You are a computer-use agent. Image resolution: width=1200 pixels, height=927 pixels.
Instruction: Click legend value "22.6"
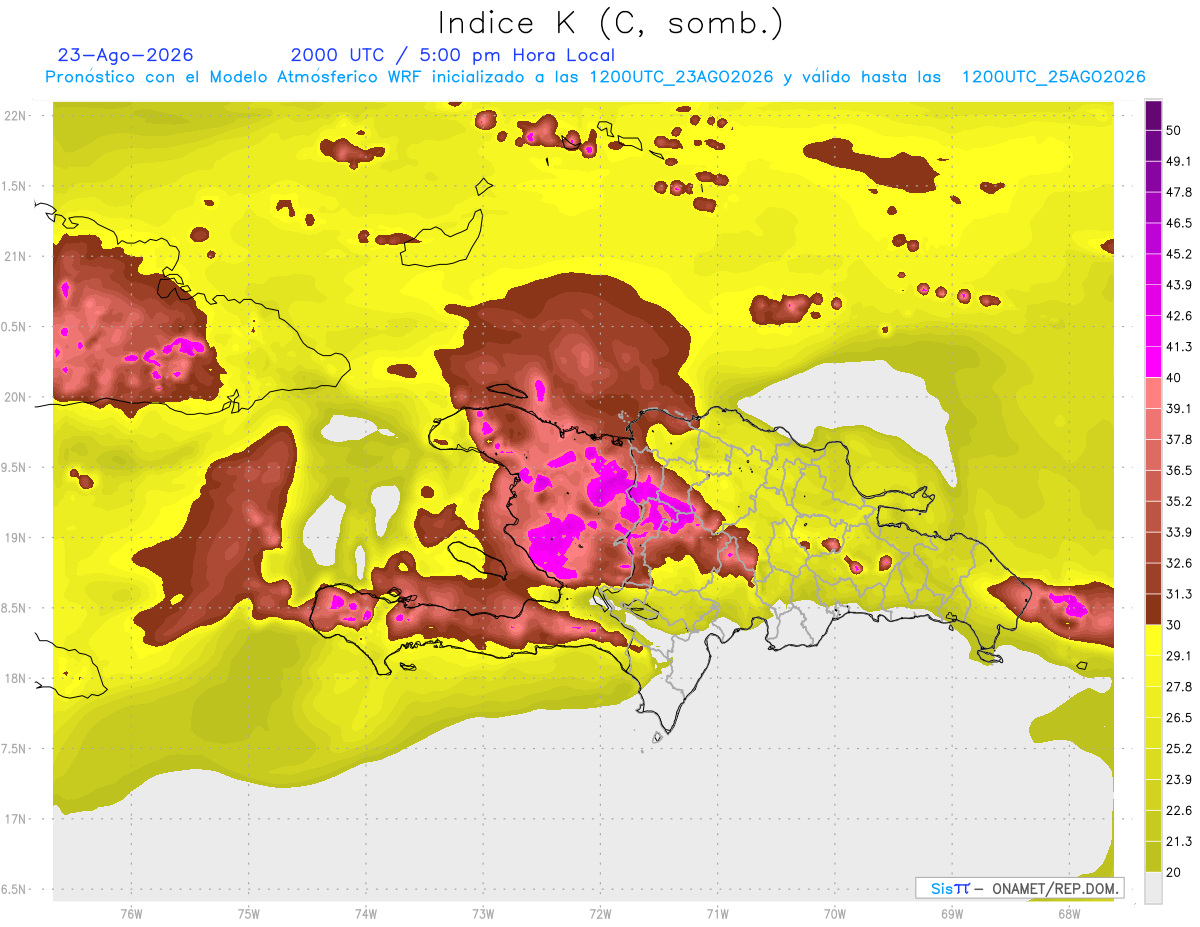click(1178, 810)
